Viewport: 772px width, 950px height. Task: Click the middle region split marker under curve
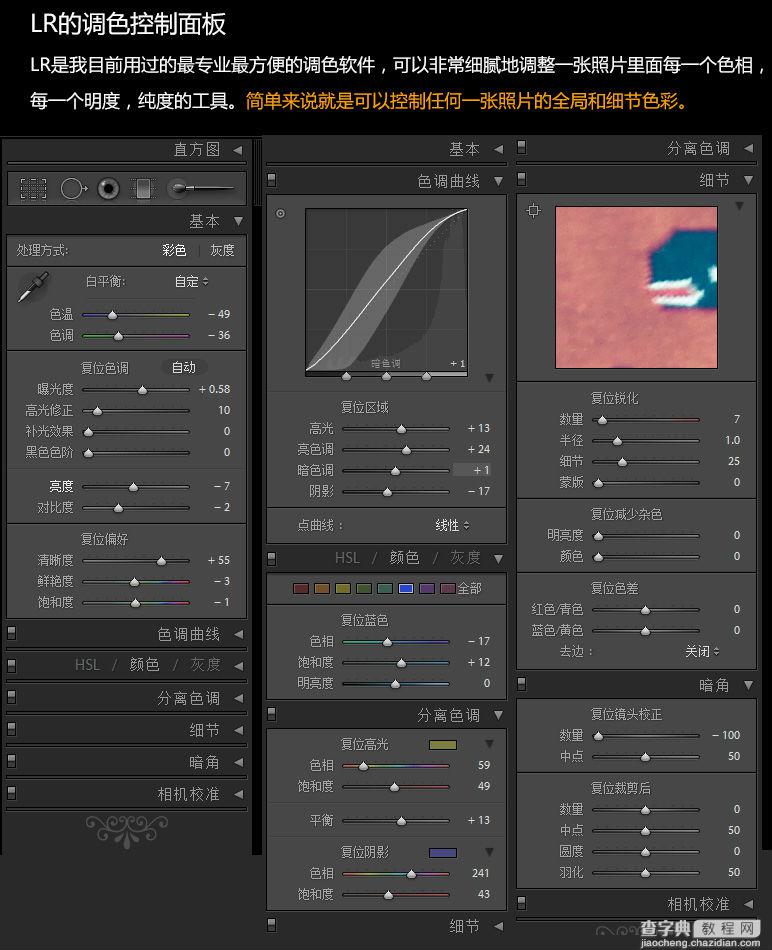(x=386, y=376)
